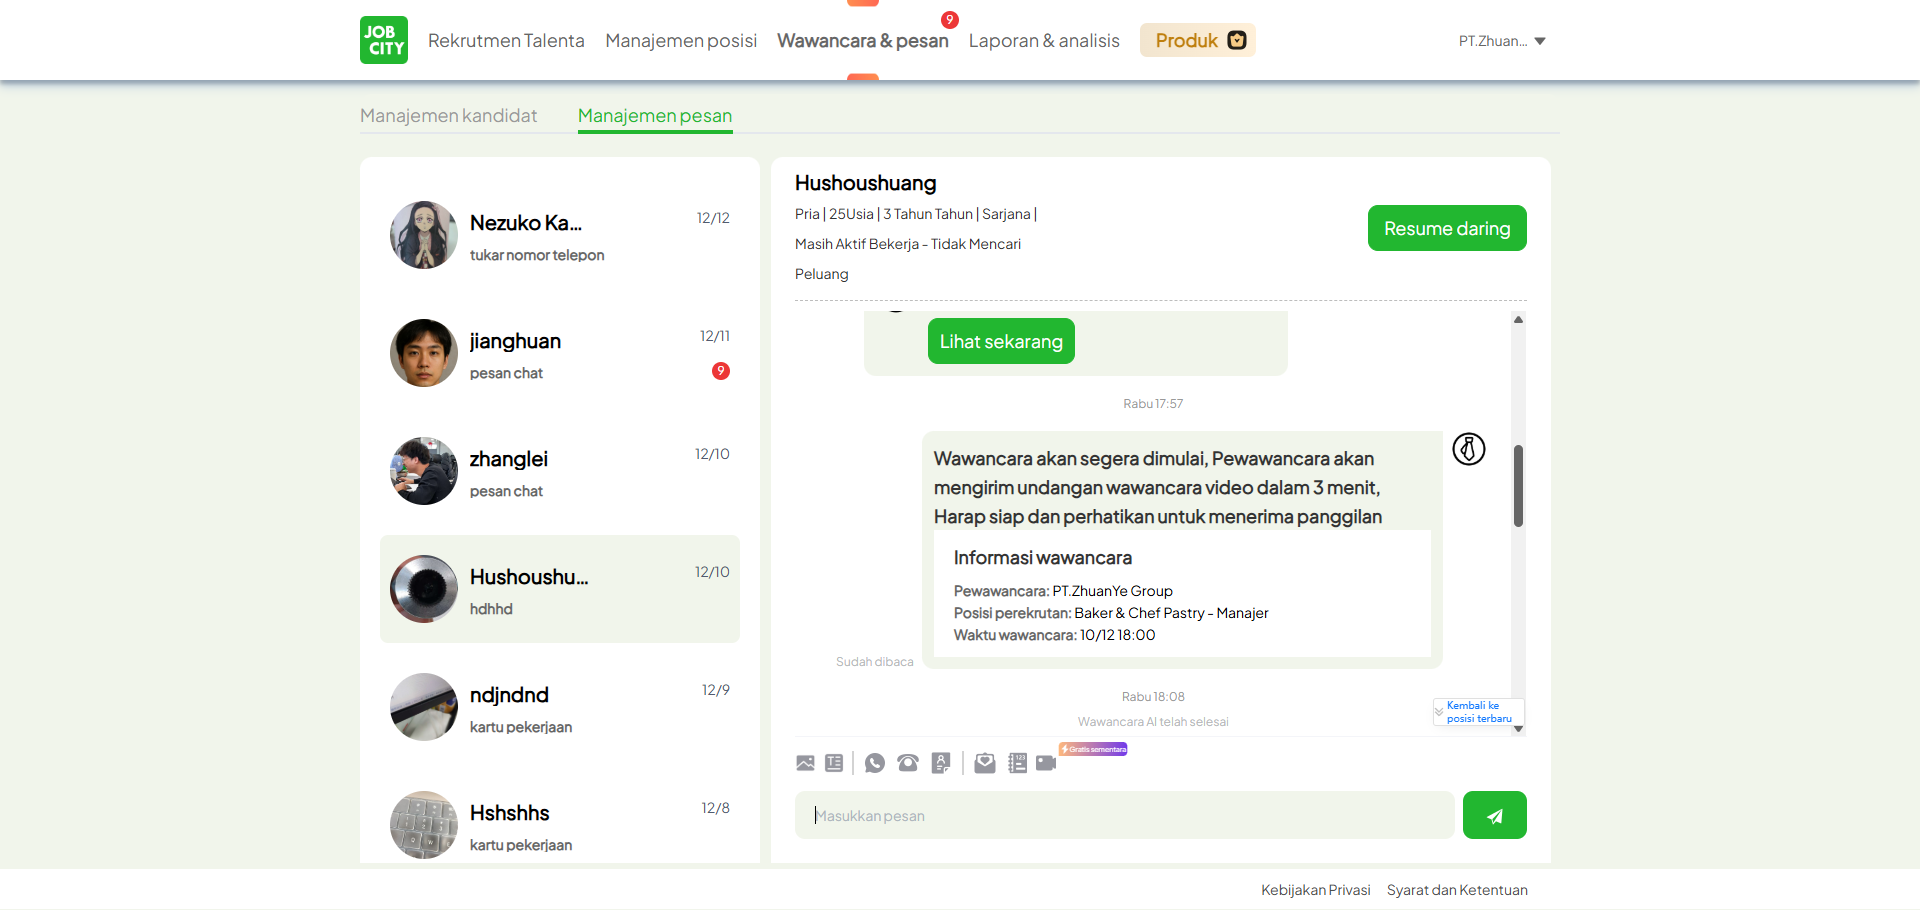Switch to the Manajemen kandidat tab
Viewport: 1920px width, 910px height.
(448, 115)
